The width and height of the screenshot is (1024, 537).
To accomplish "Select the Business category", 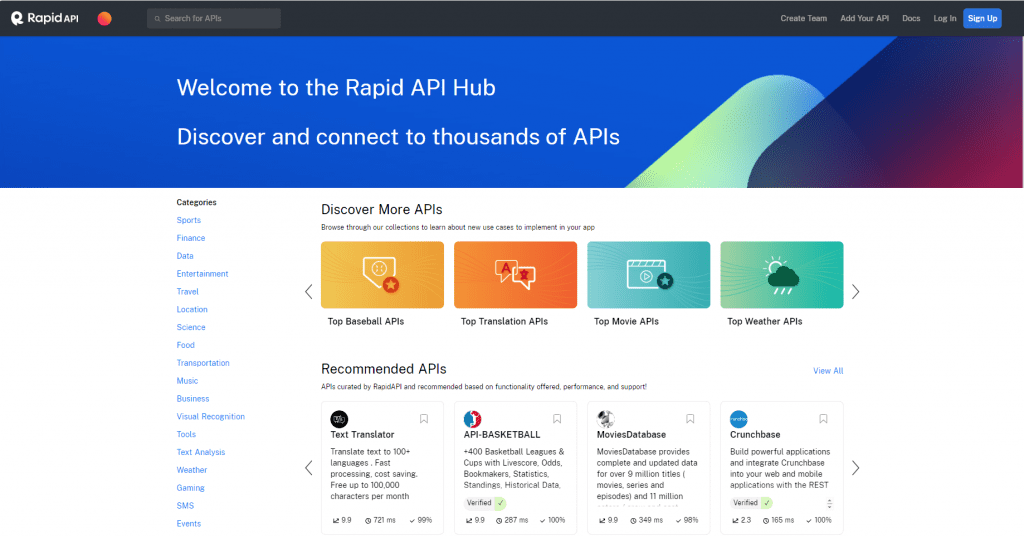I will 193,399.
